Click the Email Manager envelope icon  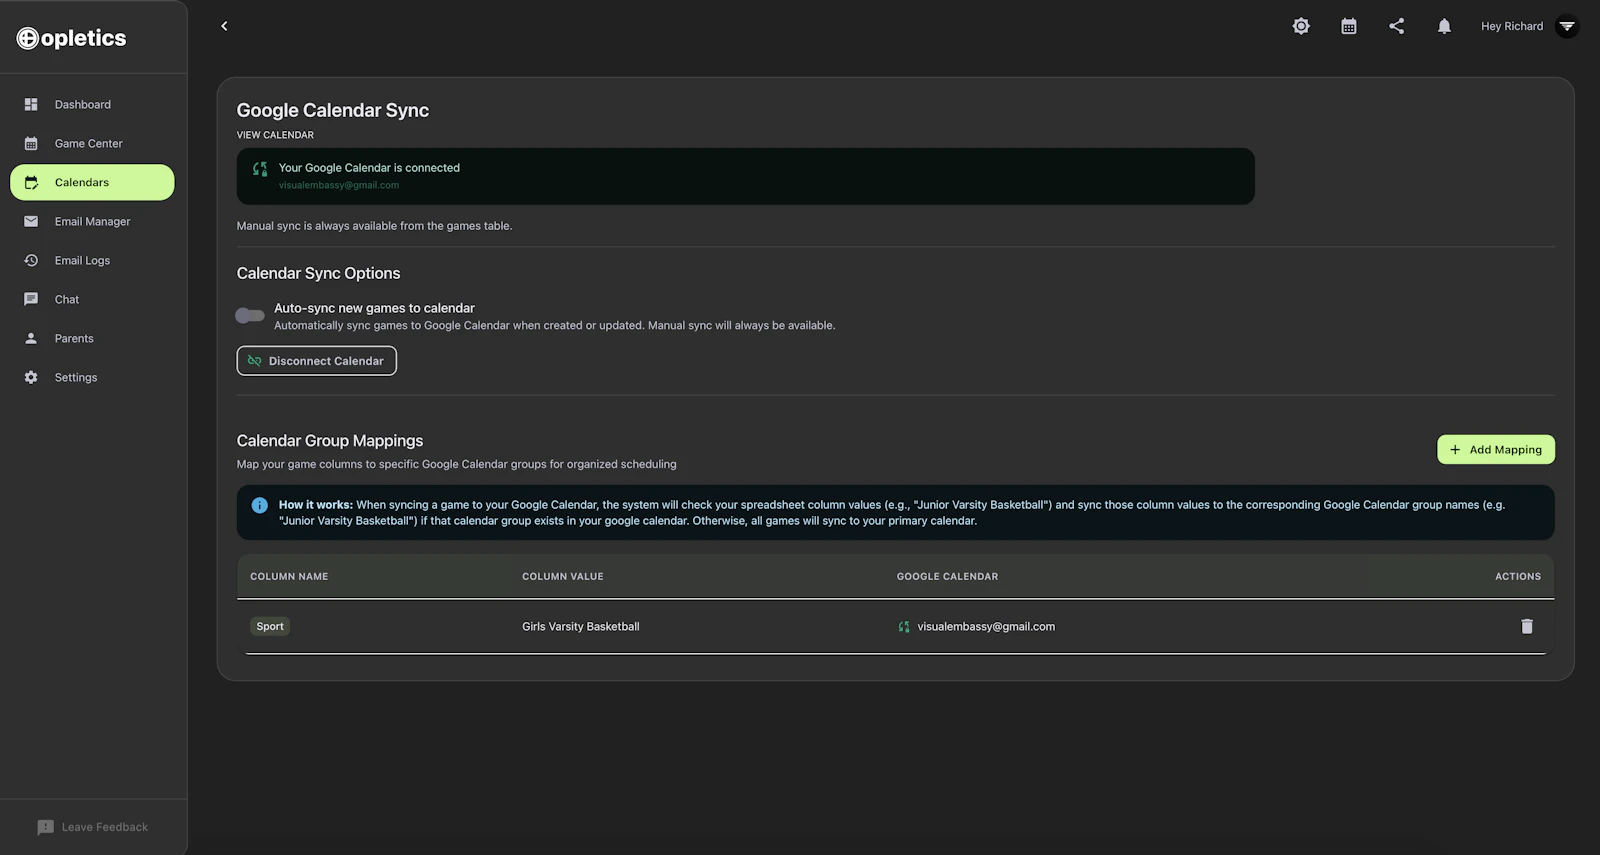point(31,221)
